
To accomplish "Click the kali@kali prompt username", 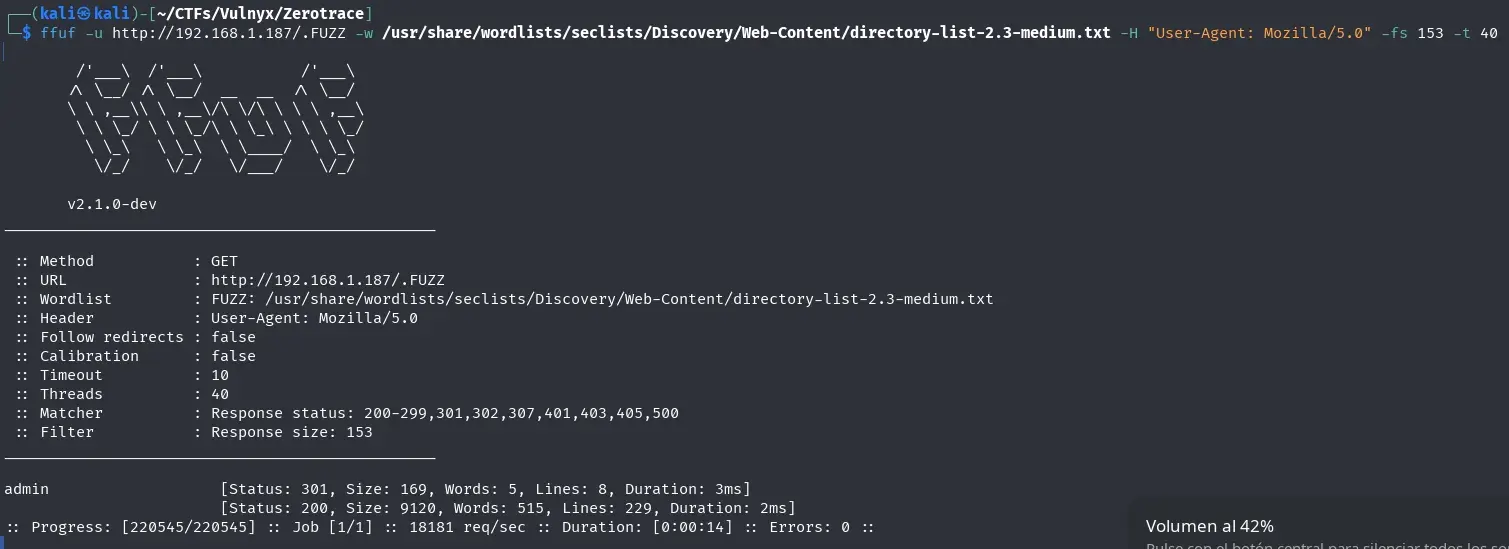I will pyautogui.click(x=86, y=13).
